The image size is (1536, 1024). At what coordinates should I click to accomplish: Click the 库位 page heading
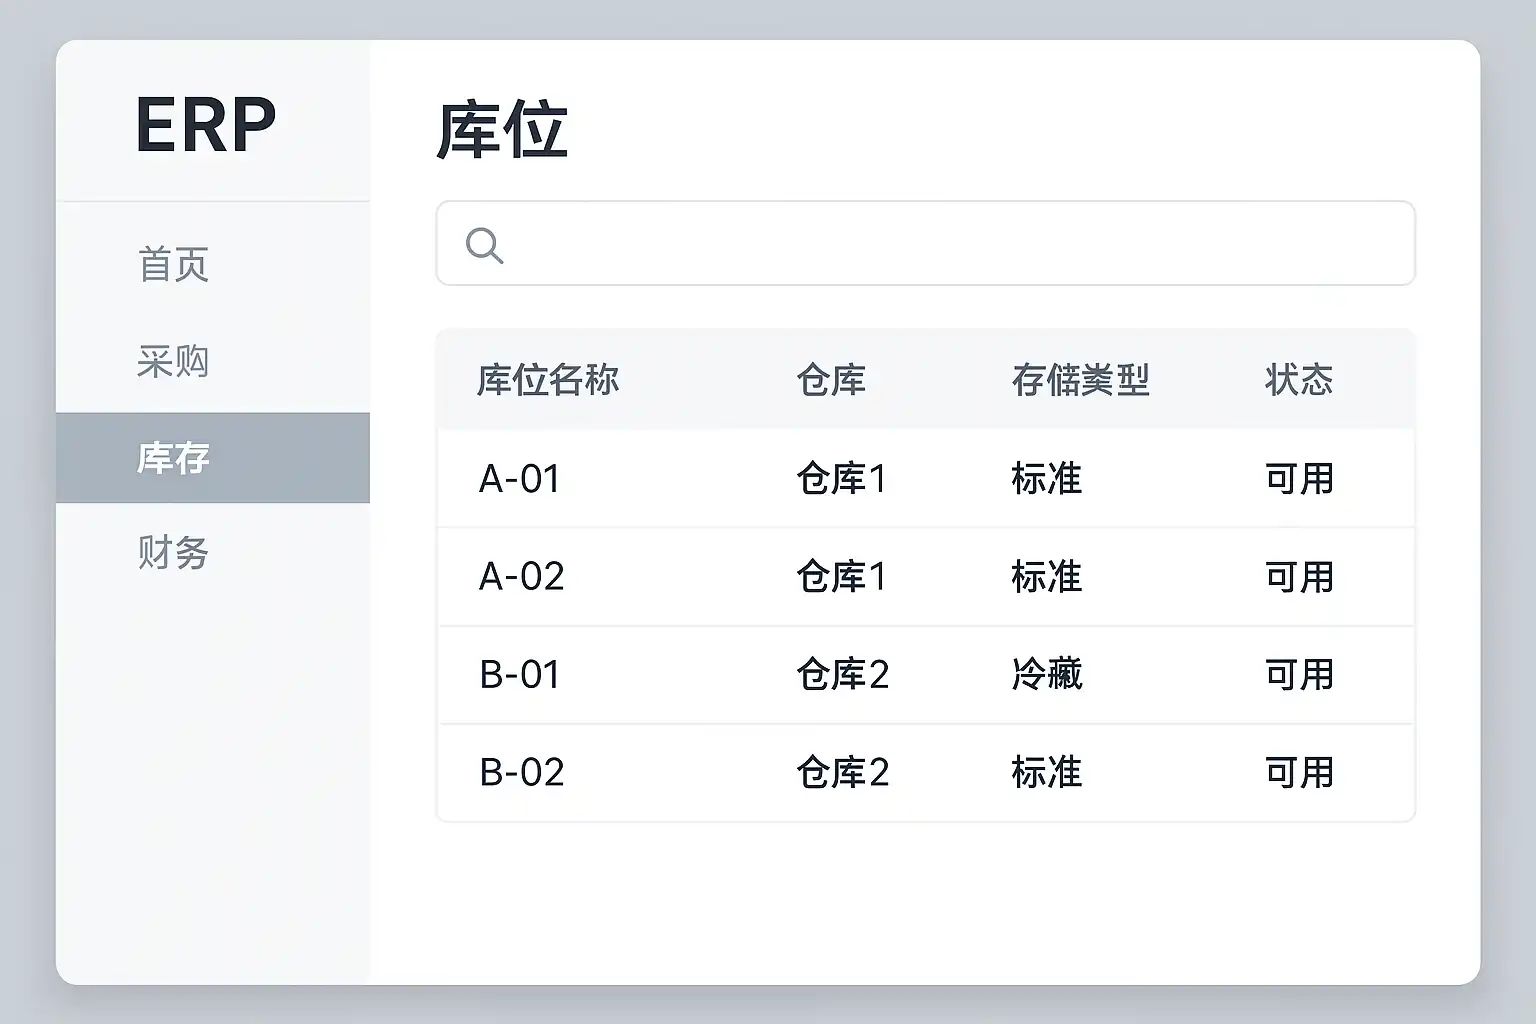click(x=502, y=131)
